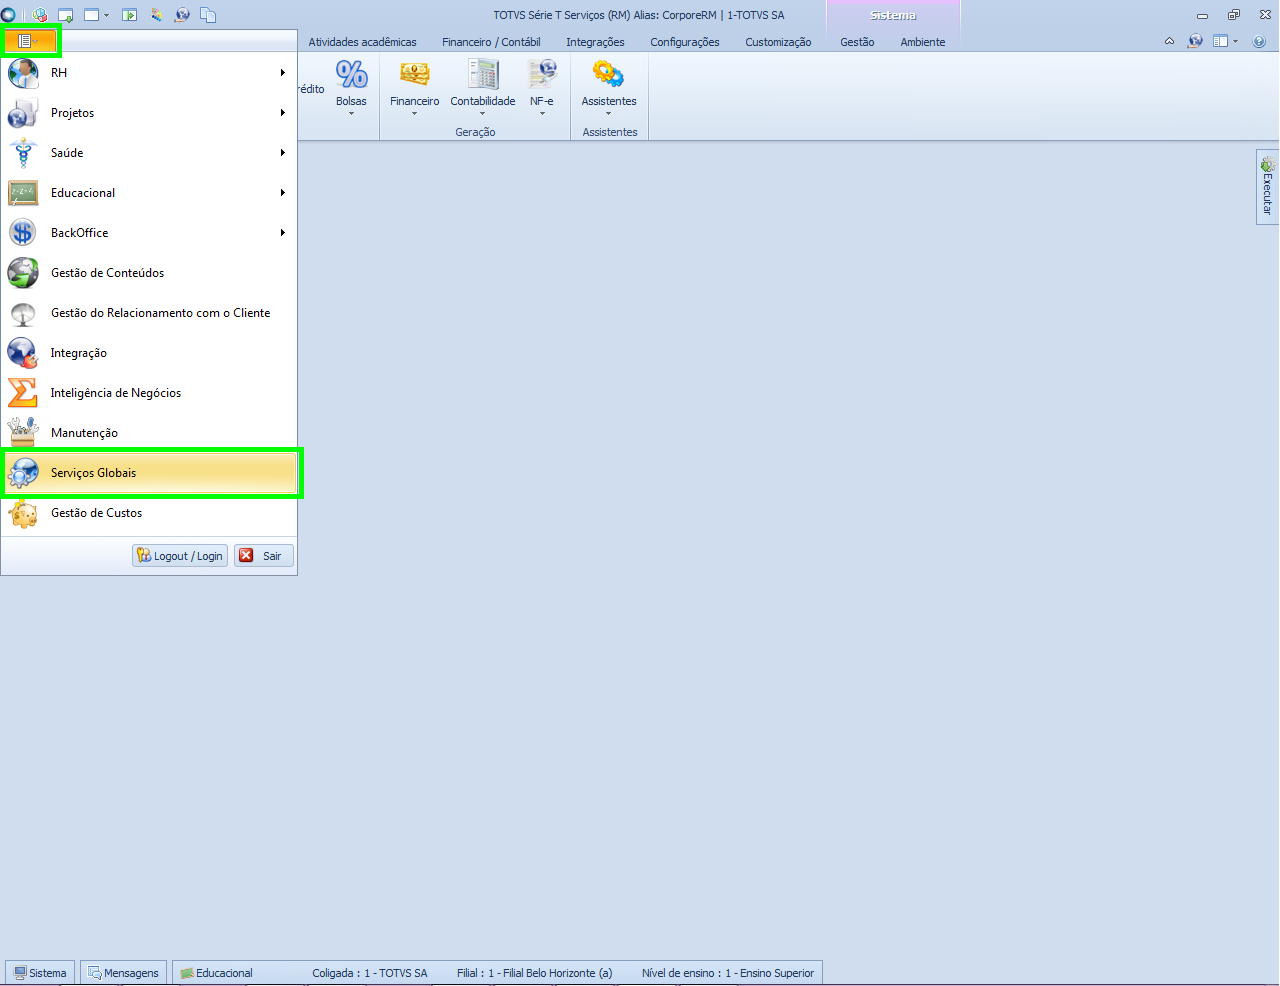Collapse the ribbon with the up chevron

tap(1169, 41)
